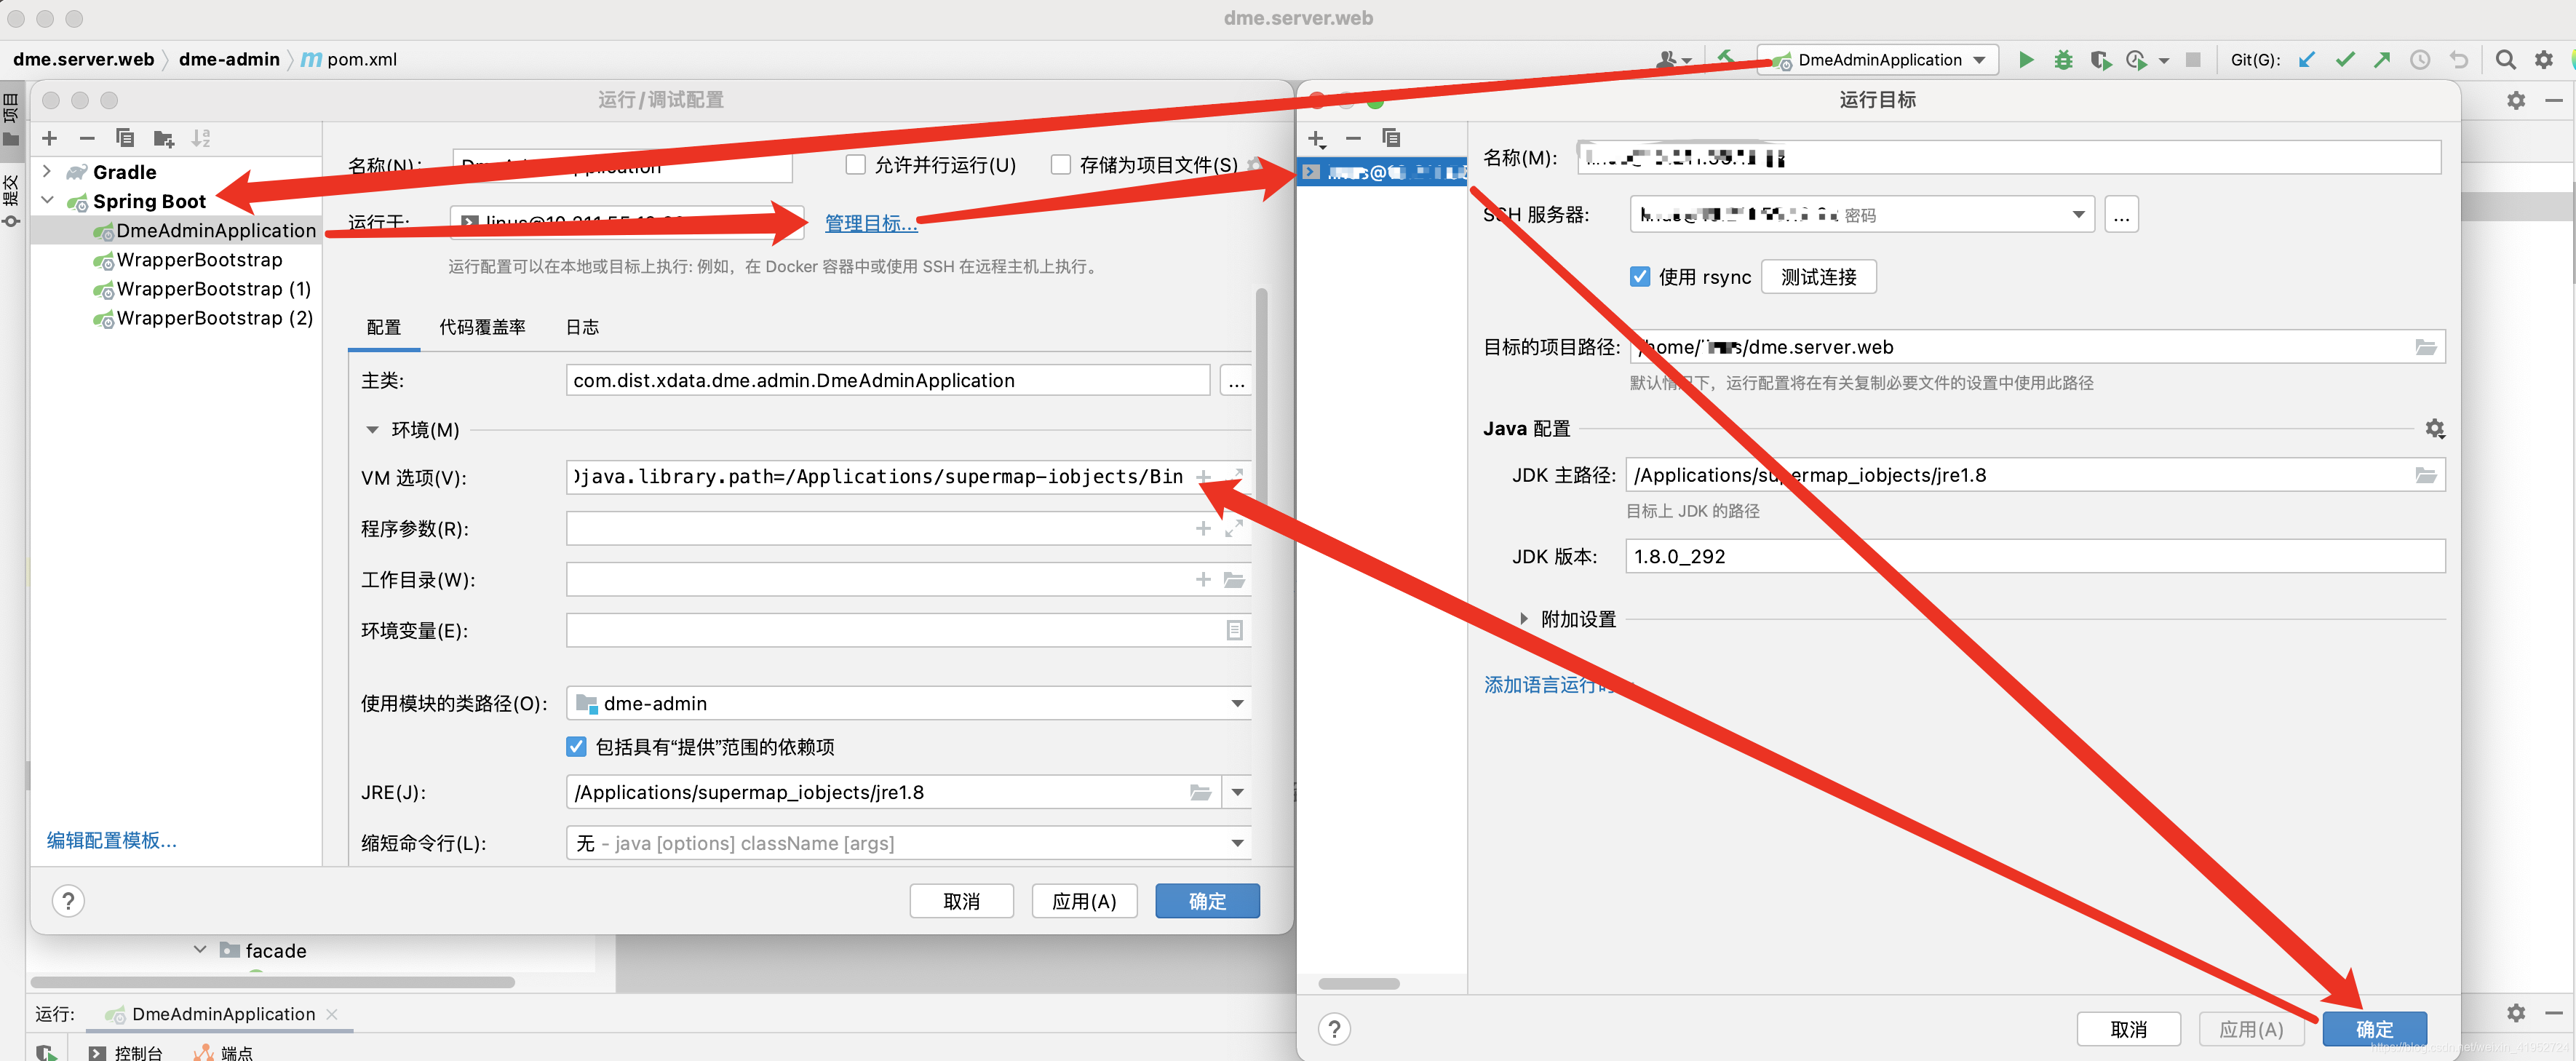
Task: Switch to the 日志 tab
Action: [x=582, y=327]
